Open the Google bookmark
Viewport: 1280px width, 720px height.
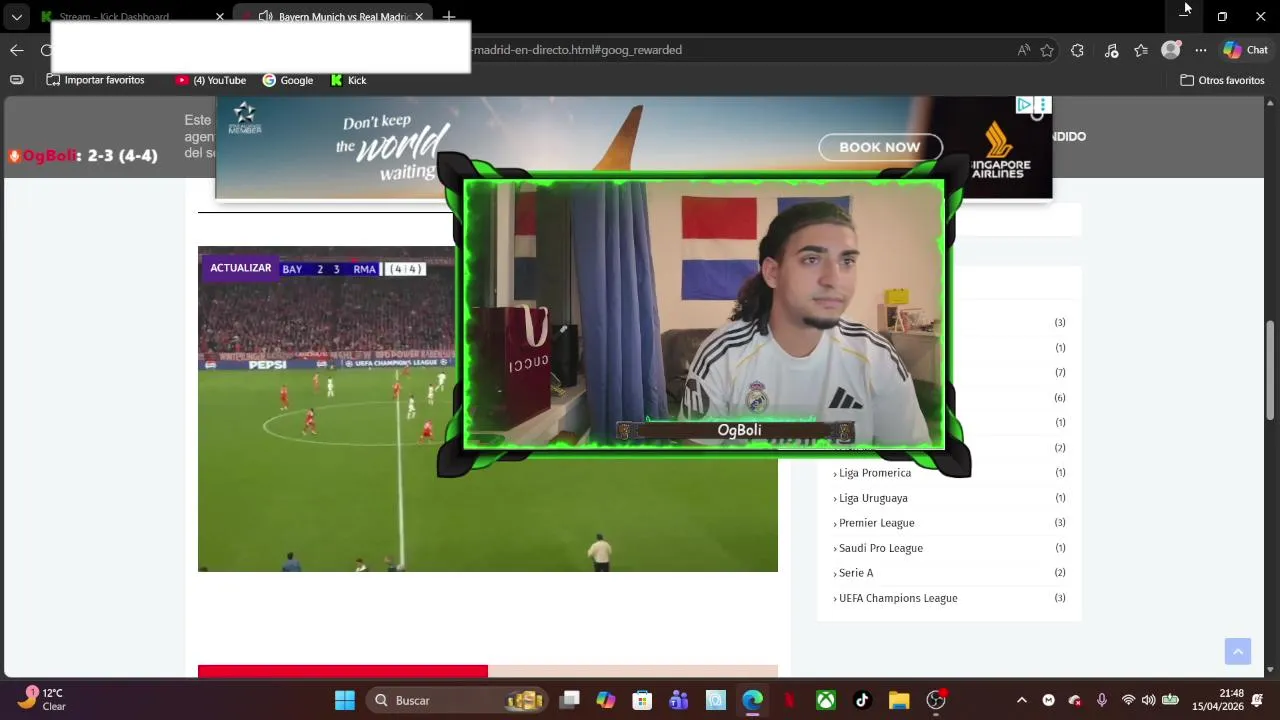(287, 80)
